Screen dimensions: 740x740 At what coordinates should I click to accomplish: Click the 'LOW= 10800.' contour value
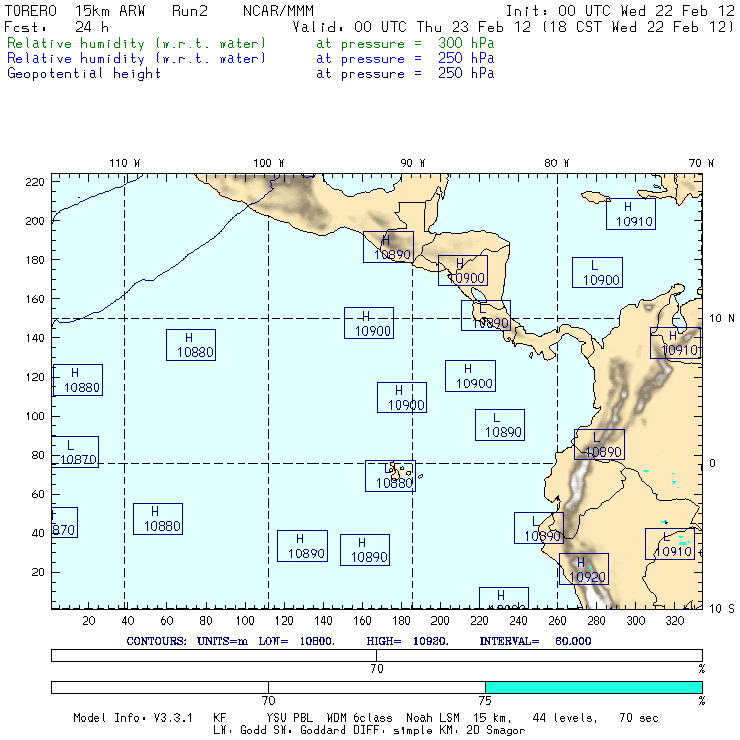(x=296, y=641)
